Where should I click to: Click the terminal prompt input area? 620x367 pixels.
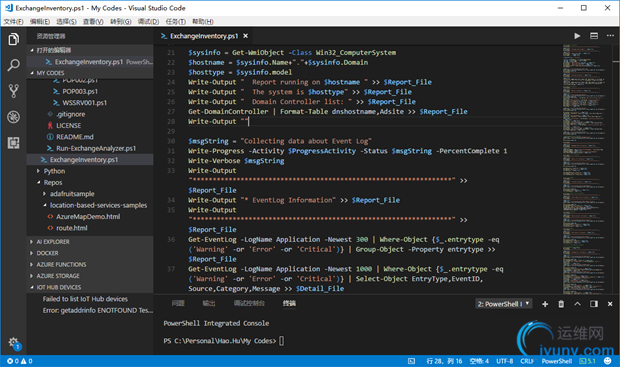(281, 341)
